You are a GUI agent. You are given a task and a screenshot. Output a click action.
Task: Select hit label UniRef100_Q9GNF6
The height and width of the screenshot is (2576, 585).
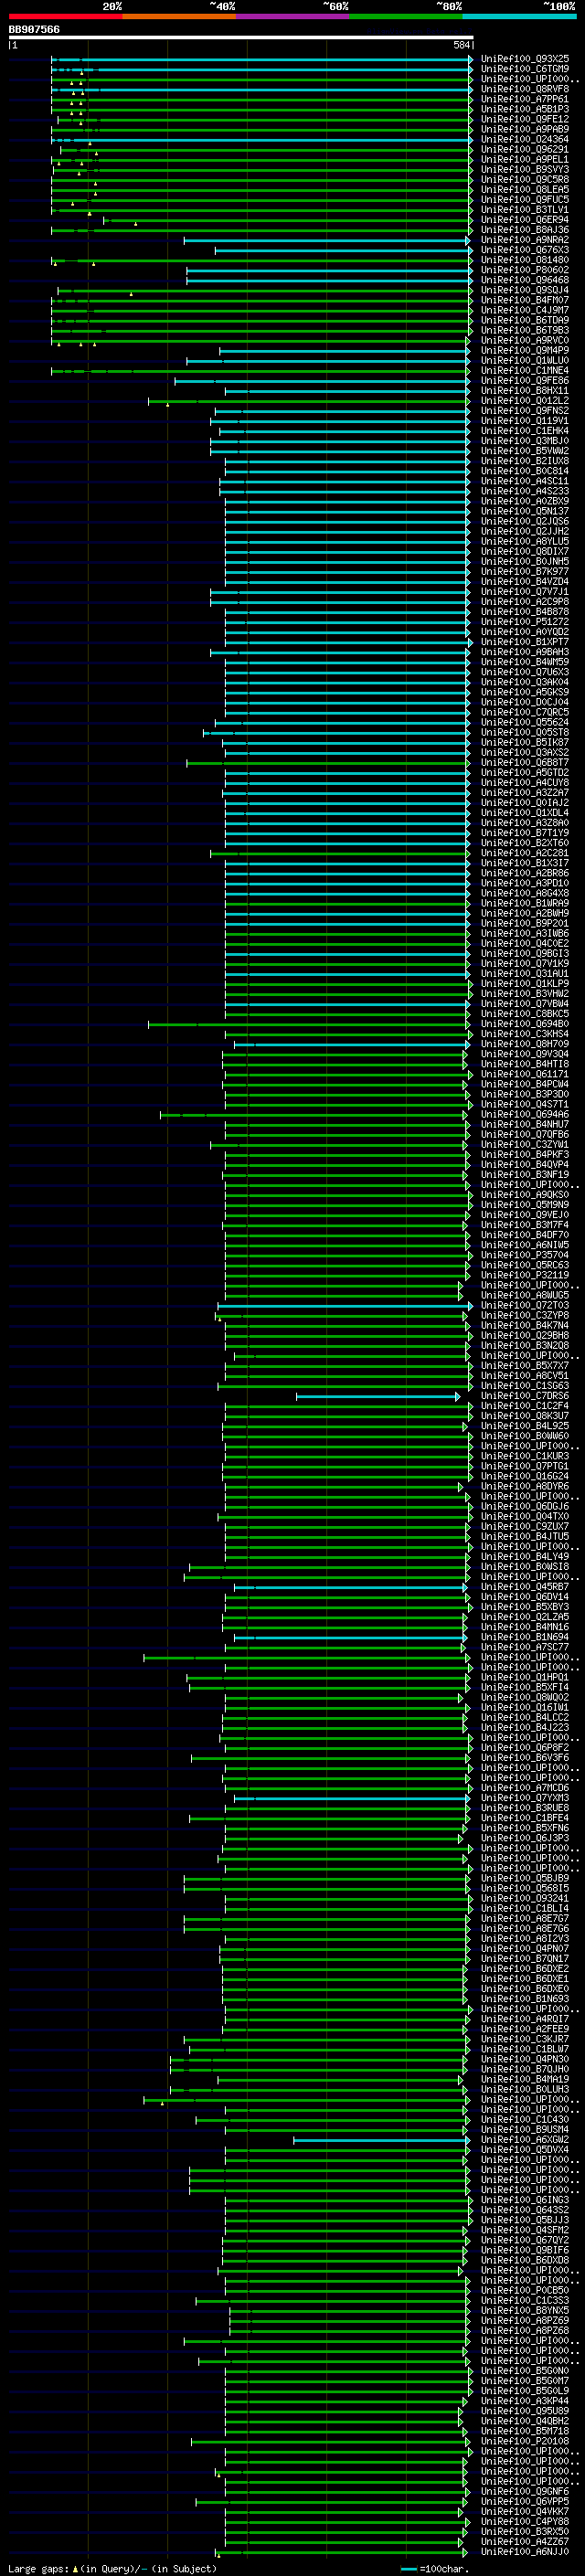pos(524,2491)
